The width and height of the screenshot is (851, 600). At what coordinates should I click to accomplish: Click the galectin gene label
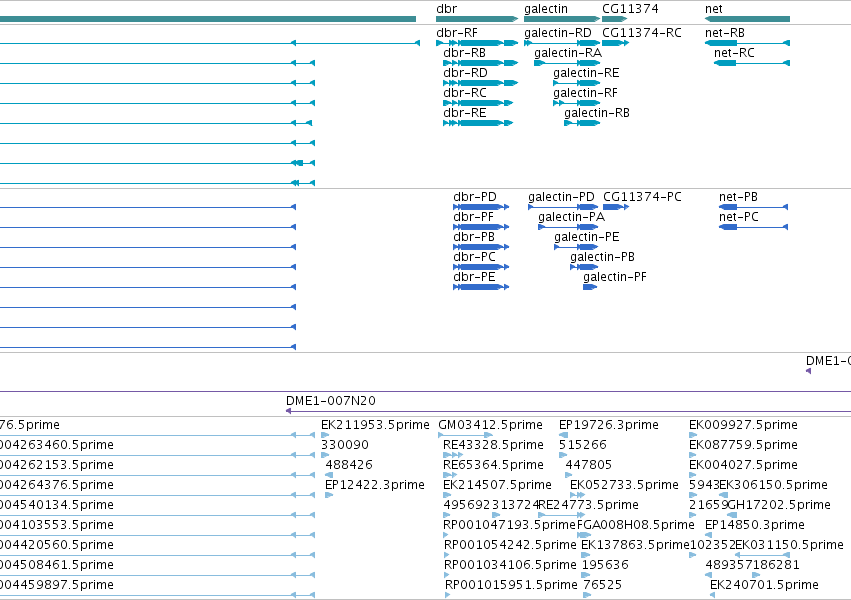tap(546, 9)
